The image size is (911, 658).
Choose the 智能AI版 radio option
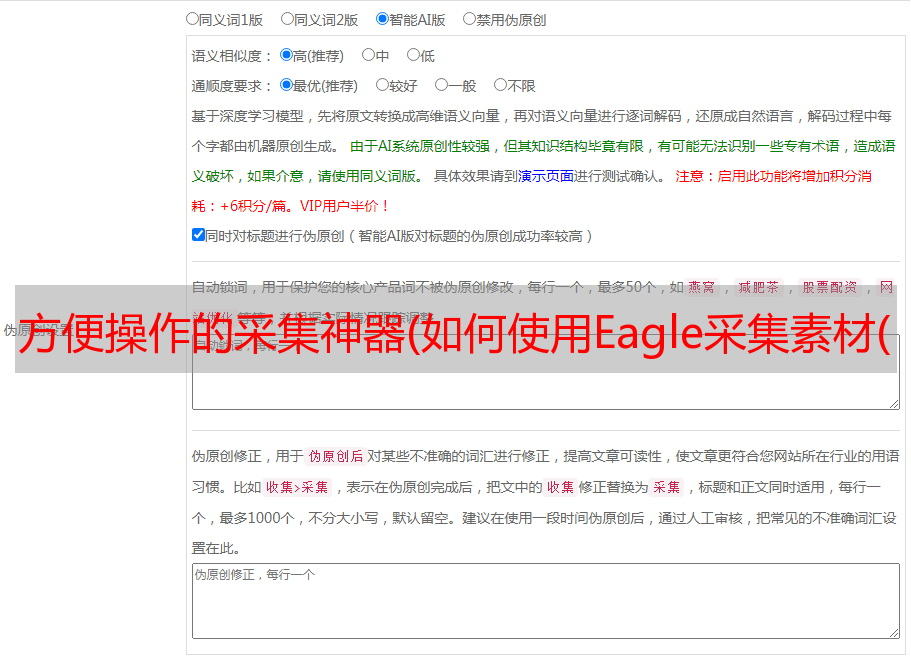pyautogui.click(x=382, y=19)
